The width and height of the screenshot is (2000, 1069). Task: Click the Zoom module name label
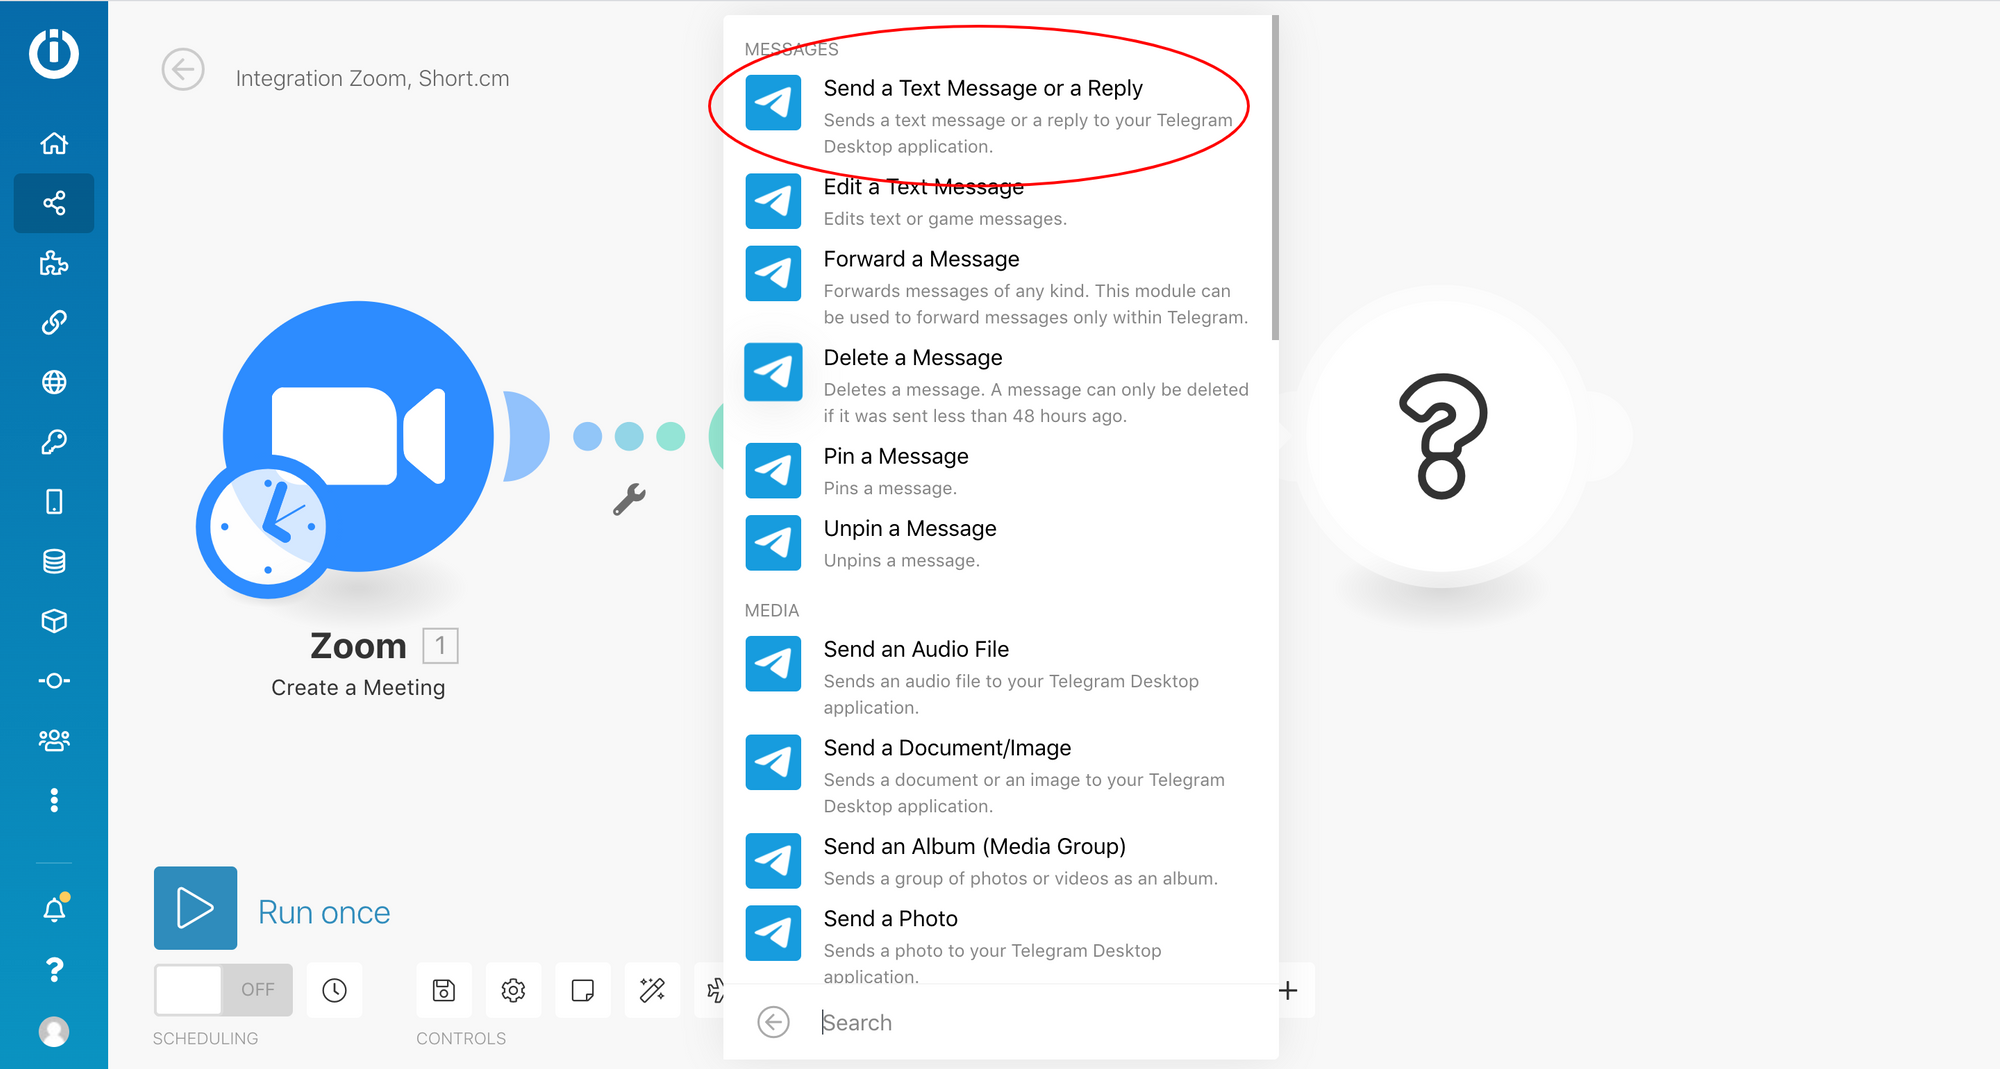pyautogui.click(x=358, y=646)
